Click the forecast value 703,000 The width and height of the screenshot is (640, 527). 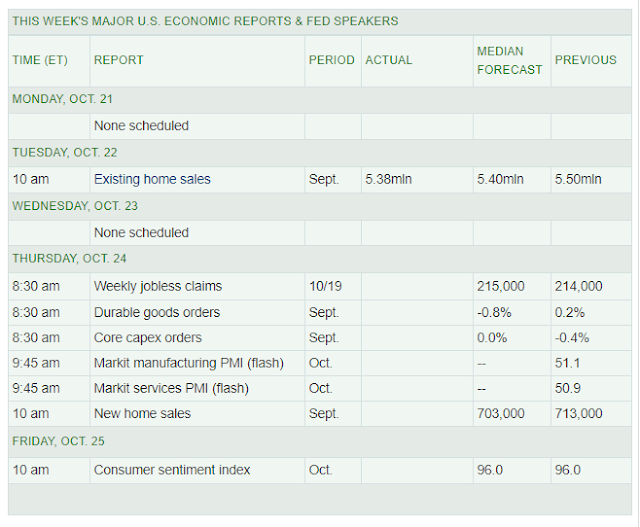coord(500,414)
